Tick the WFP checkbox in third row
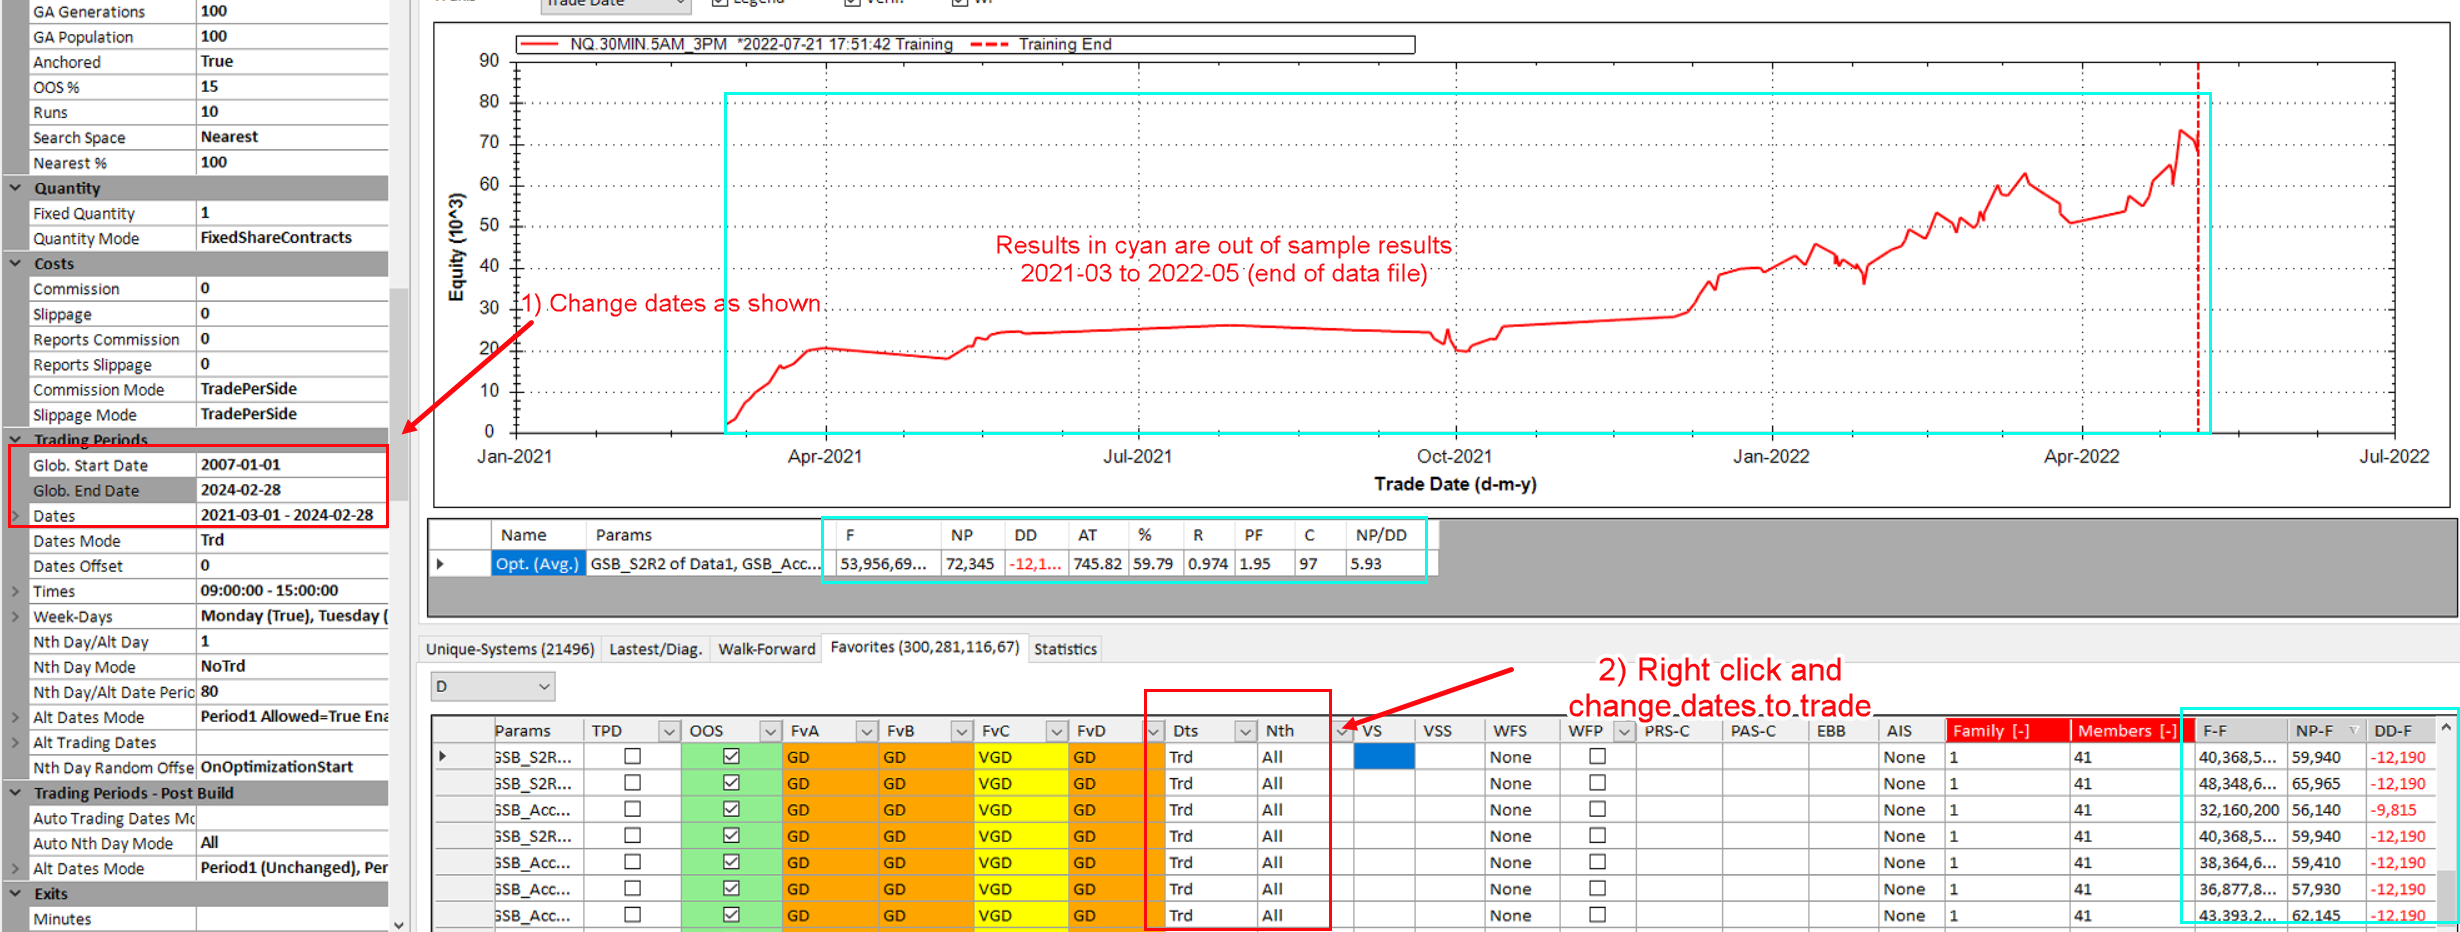Viewport: 2460px width, 932px height. (1597, 809)
